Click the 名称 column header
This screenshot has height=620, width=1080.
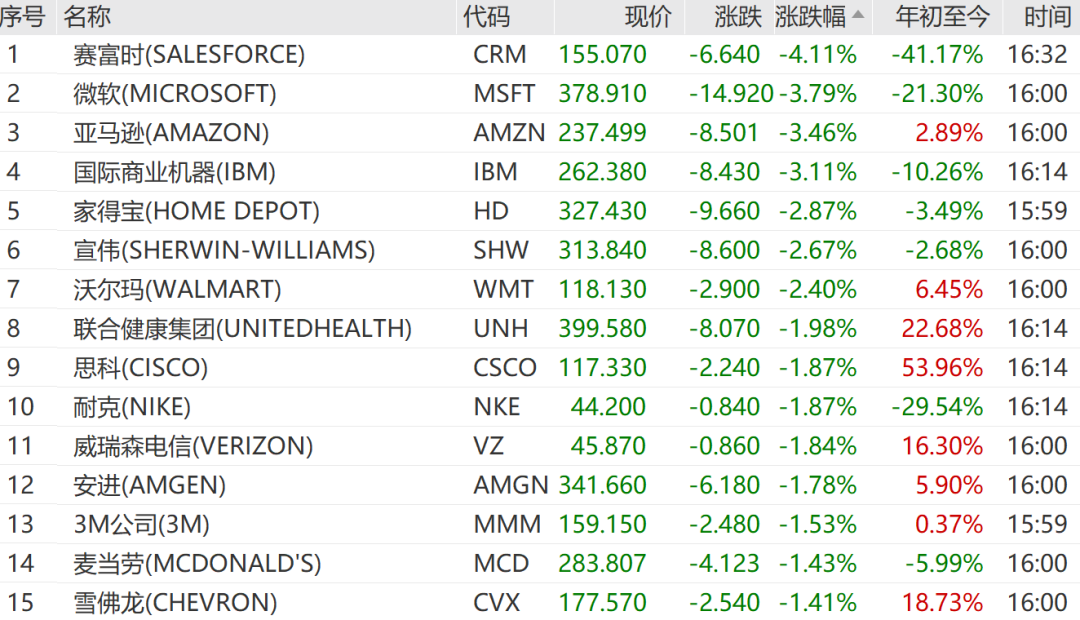tap(87, 16)
